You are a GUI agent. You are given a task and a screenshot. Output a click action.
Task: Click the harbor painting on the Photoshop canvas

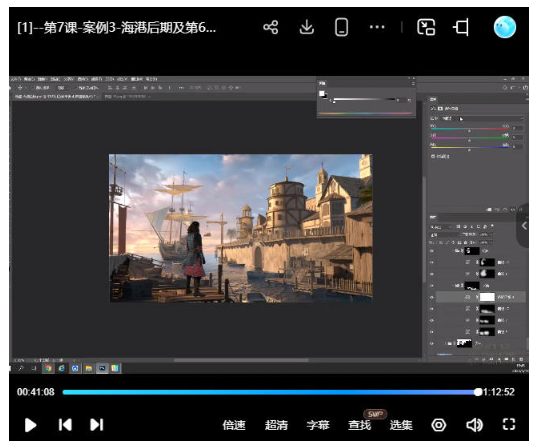[241, 228]
